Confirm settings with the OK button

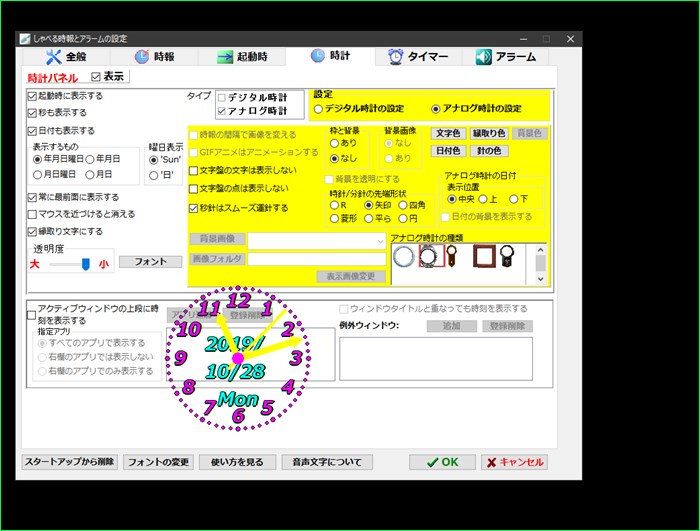point(442,462)
